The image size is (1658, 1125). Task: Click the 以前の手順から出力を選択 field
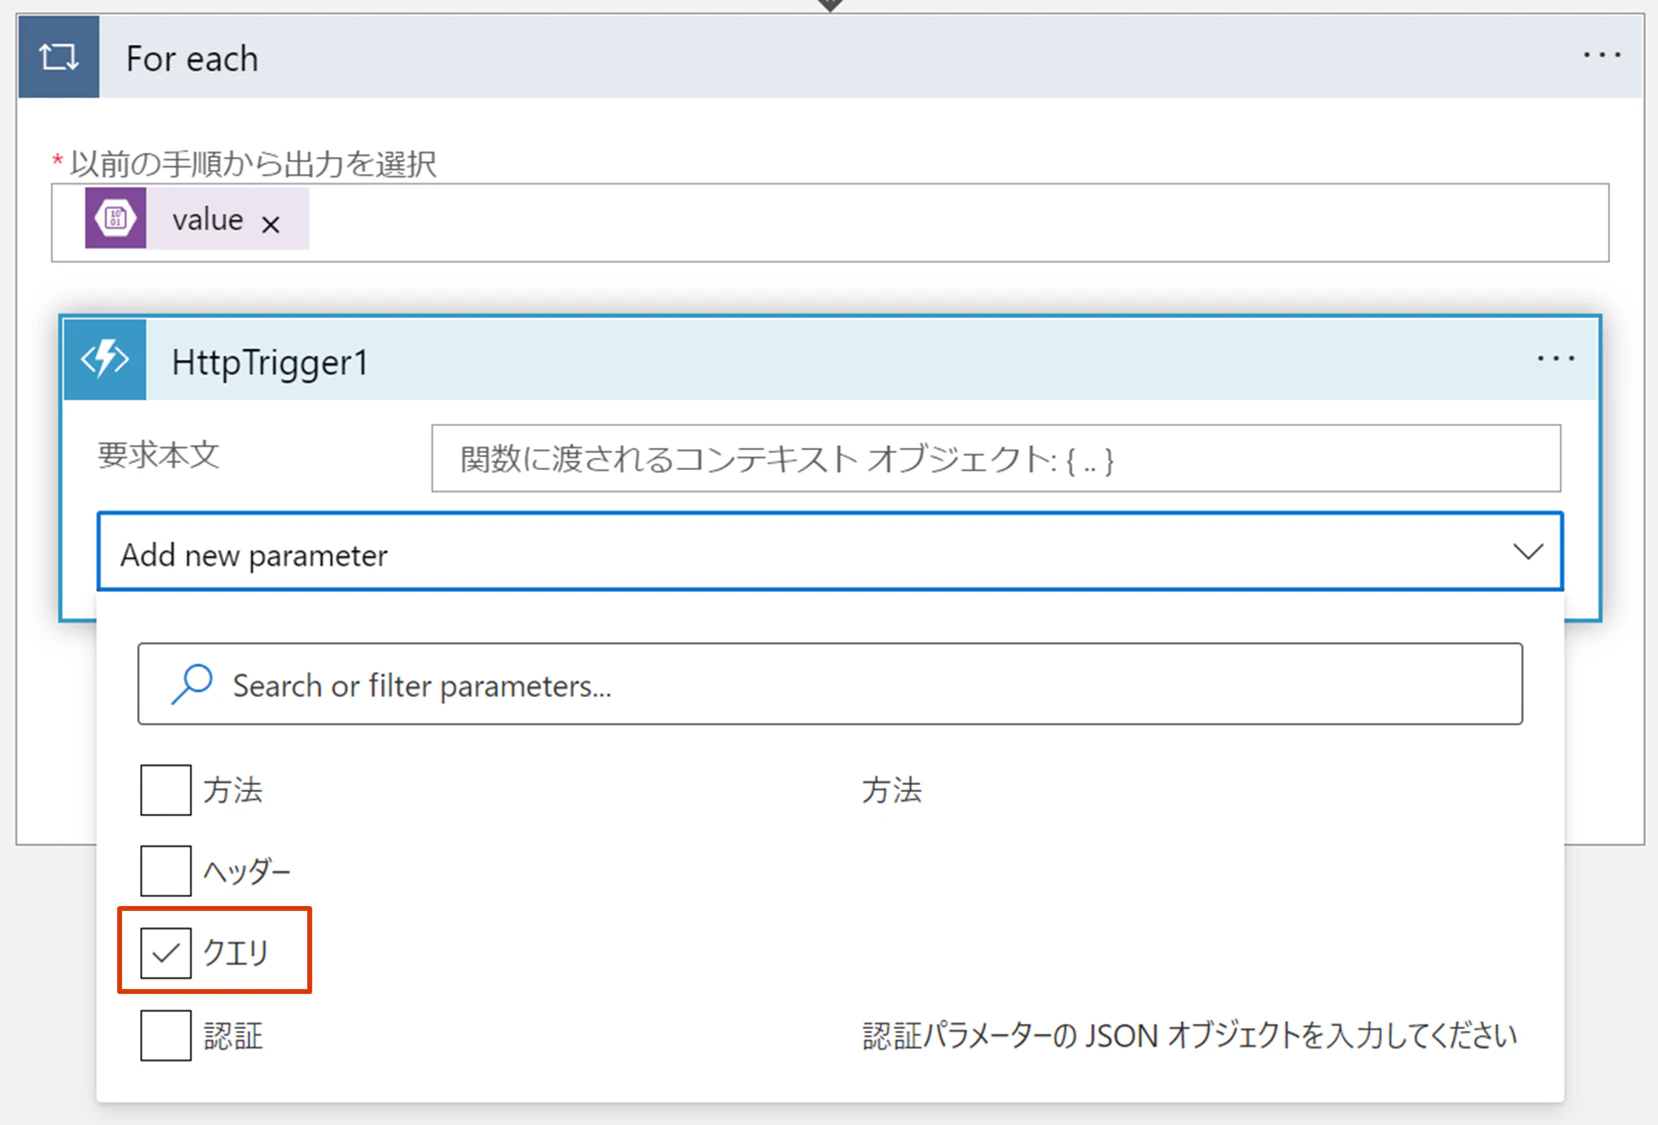point(830,222)
